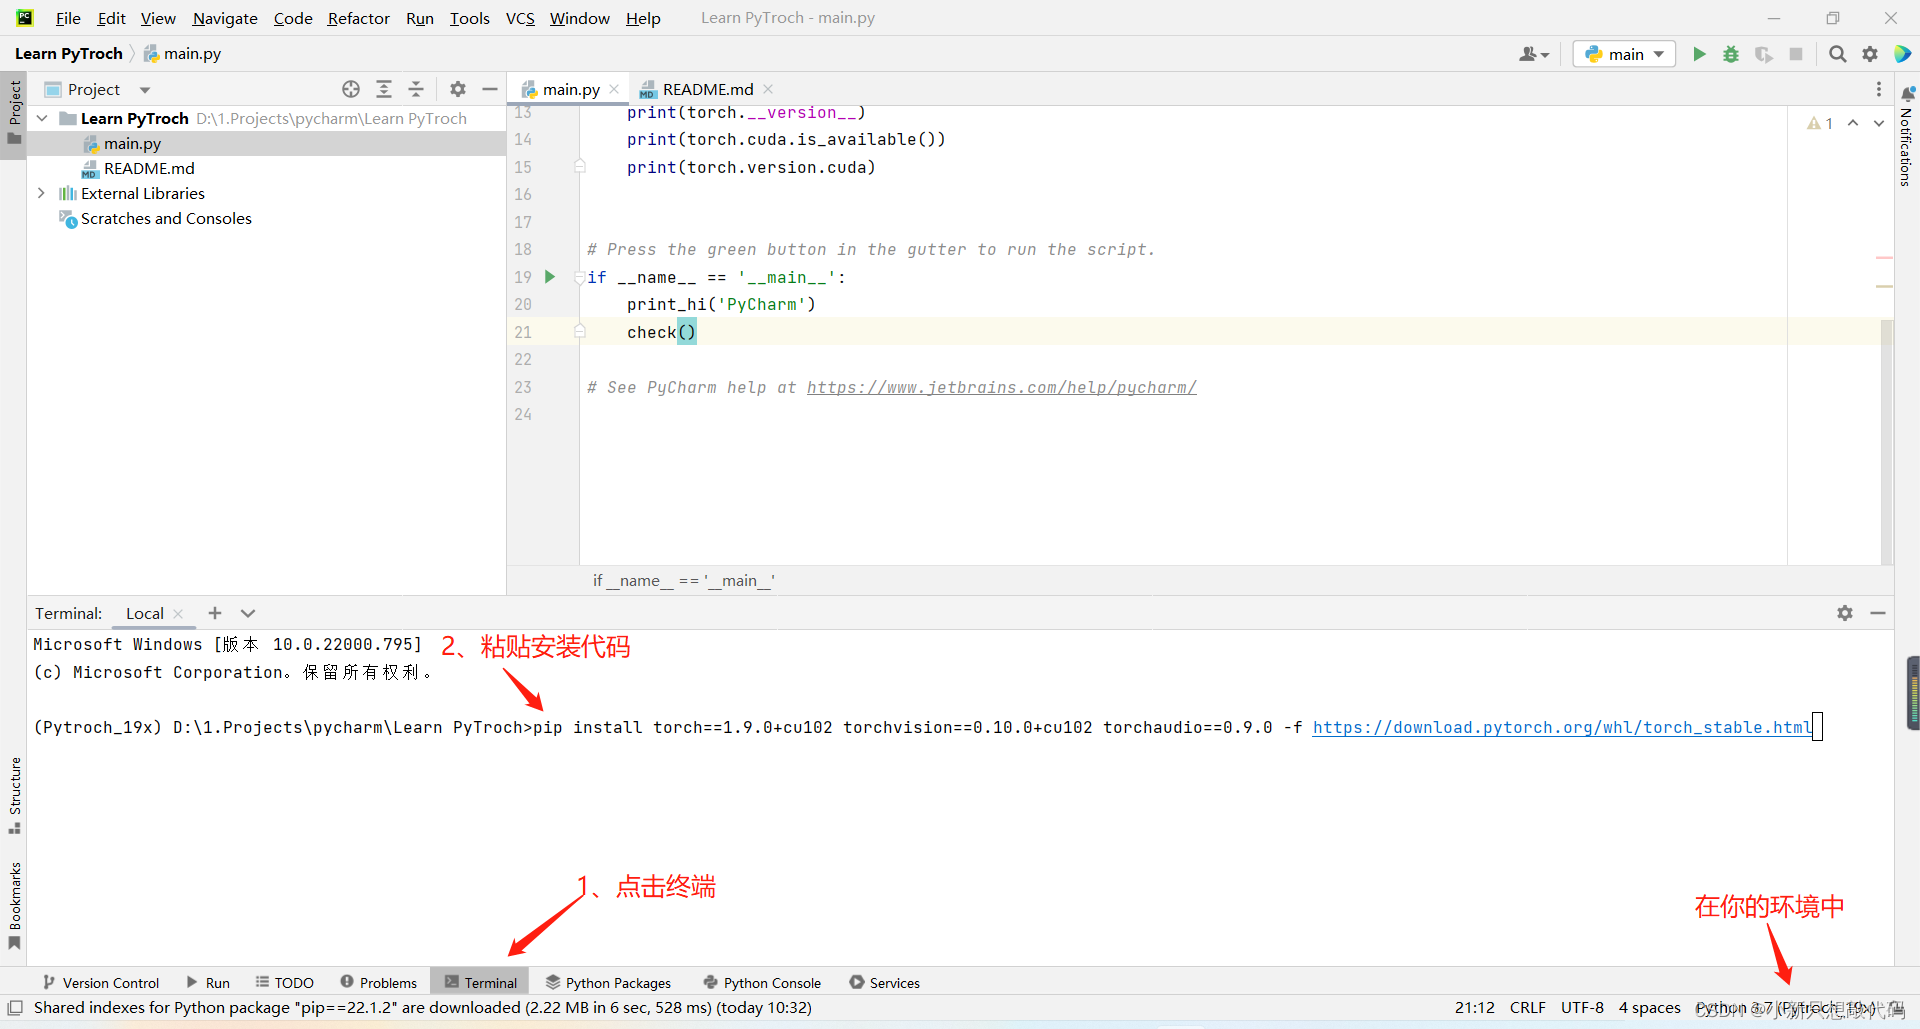Image resolution: width=1920 pixels, height=1029 pixels.
Task: Open the Tools menu
Action: click(x=469, y=18)
